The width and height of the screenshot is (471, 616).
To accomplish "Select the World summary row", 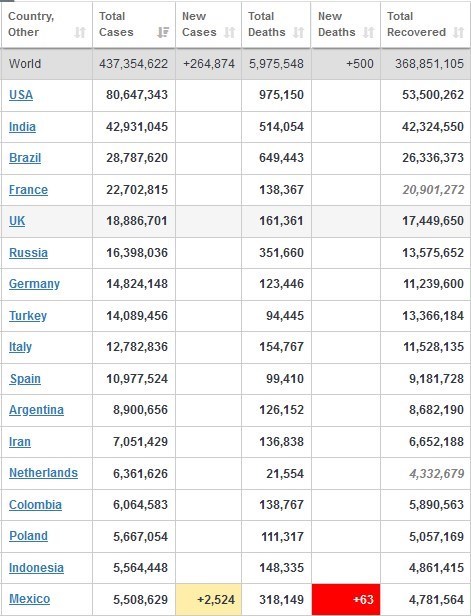I will coord(235,64).
